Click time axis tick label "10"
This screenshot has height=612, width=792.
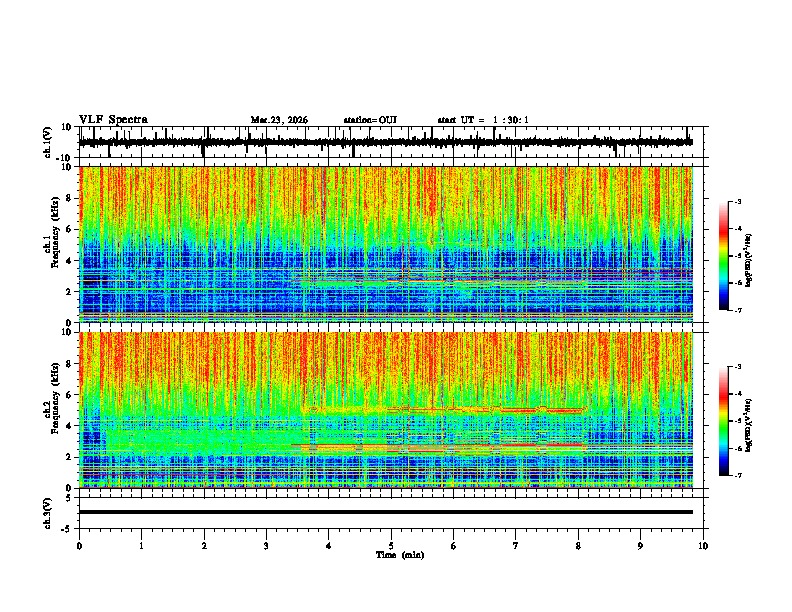tap(703, 546)
